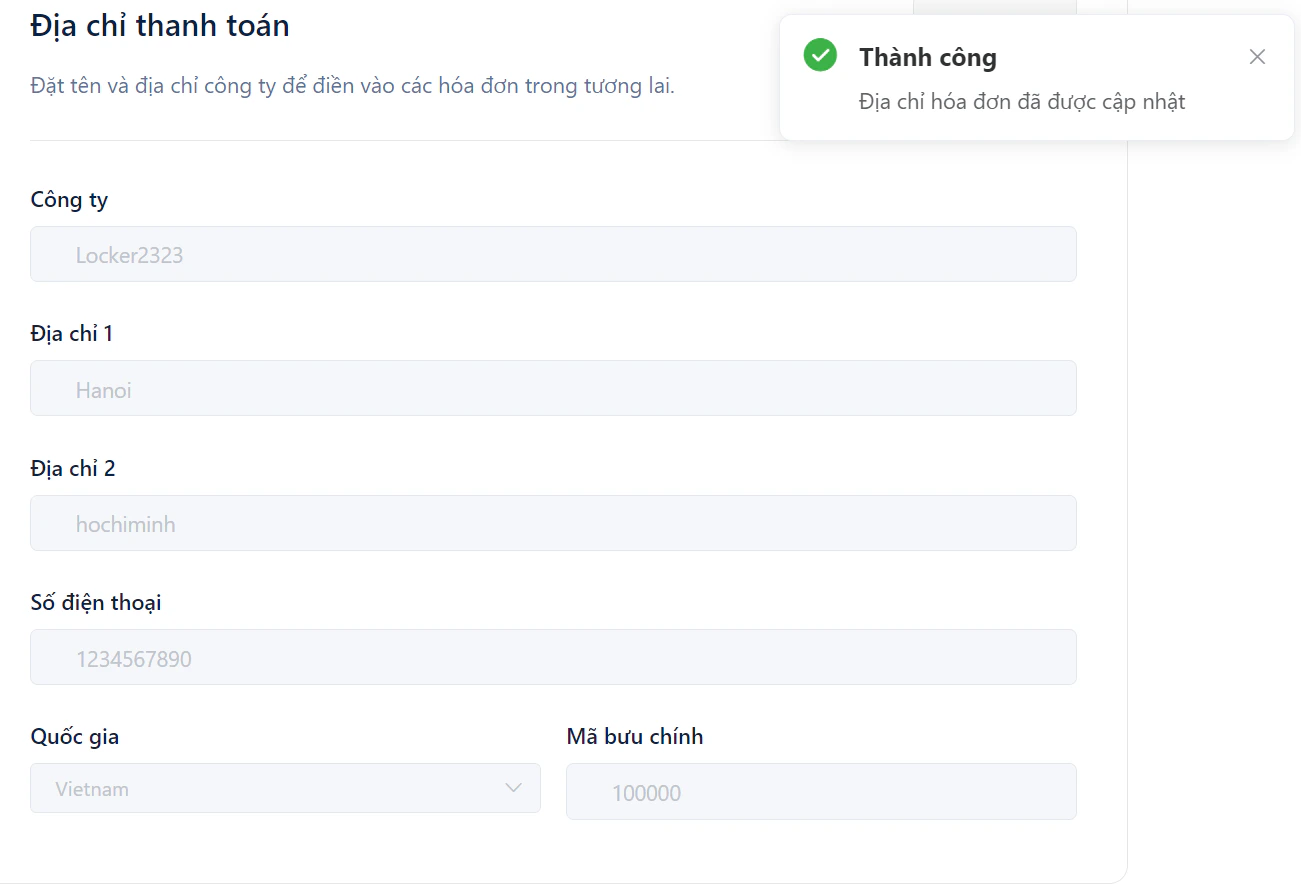
Task: Click the Quốc gia field label
Action: click(74, 736)
